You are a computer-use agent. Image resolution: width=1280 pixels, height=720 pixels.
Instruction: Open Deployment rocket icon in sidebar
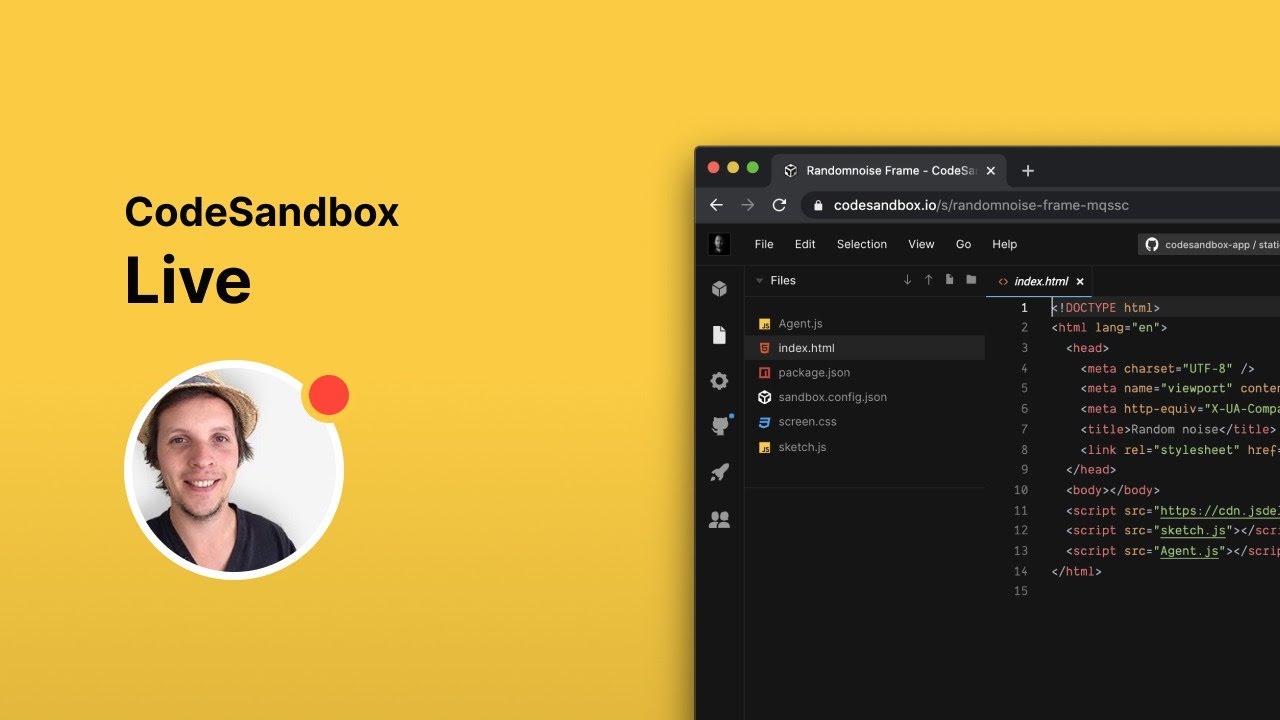[x=719, y=472]
